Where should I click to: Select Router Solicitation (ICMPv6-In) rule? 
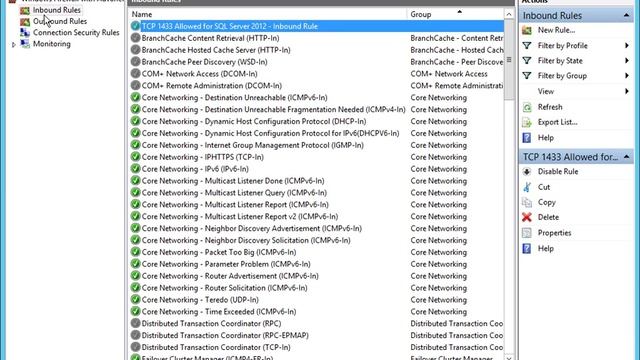pos(224,287)
